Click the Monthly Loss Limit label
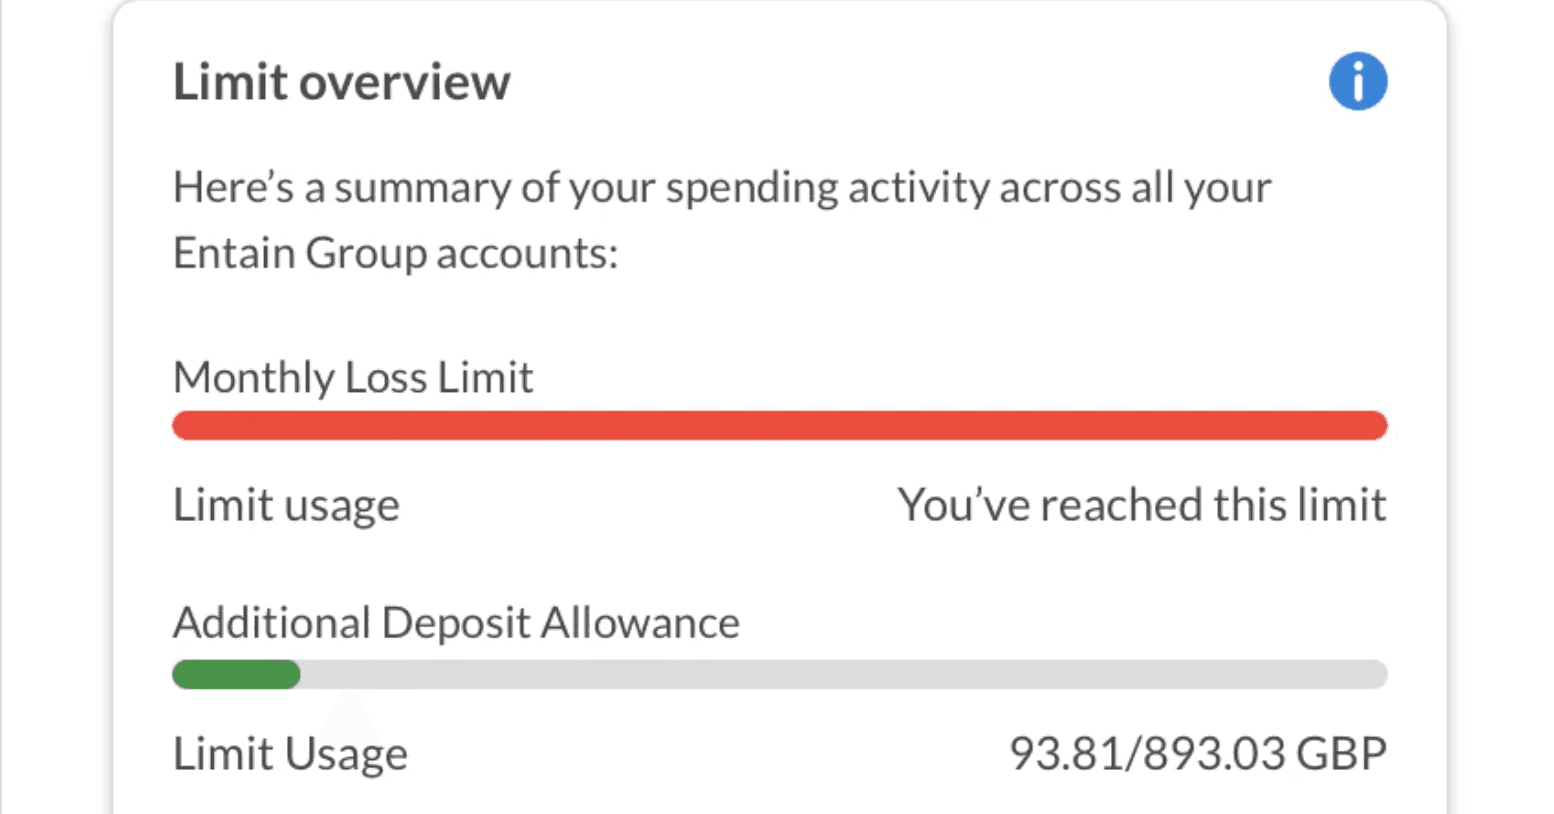Viewport: 1554px width, 814px height. (x=353, y=377)
